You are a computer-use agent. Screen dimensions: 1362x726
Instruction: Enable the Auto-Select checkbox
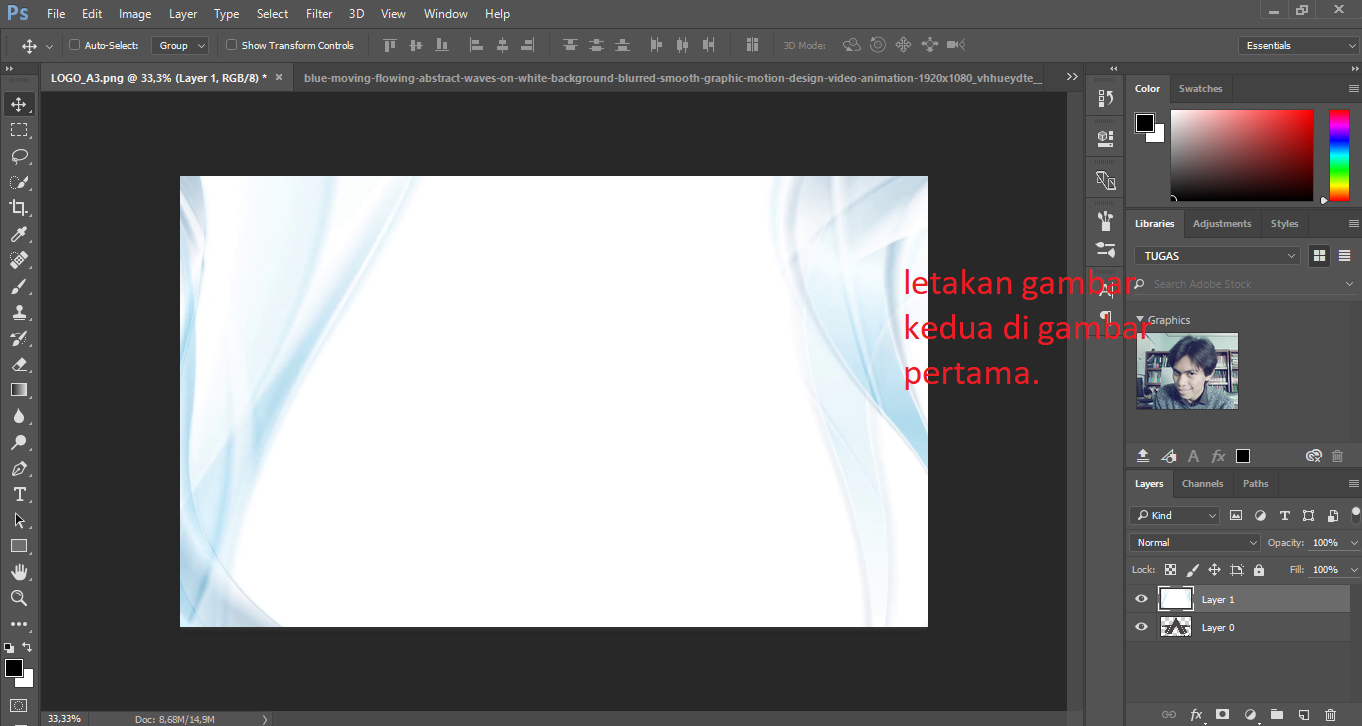(74, 44)
